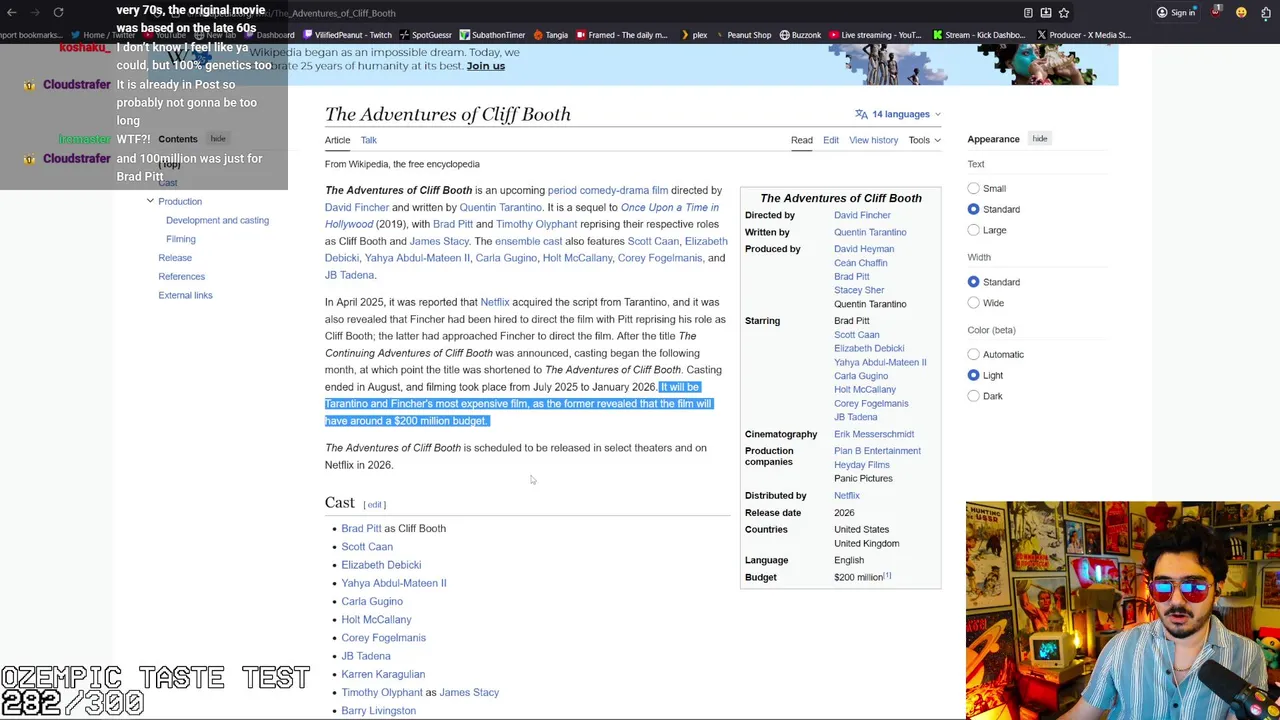Open the VilifiedPeanut - Twitch bookmark
This screenshot has height=720, width=1280.
point(346,35)
